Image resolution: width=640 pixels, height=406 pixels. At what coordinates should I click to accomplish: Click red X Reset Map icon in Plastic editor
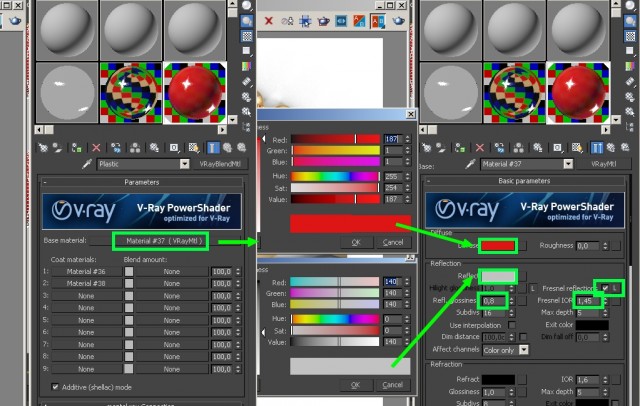[96, 148]
